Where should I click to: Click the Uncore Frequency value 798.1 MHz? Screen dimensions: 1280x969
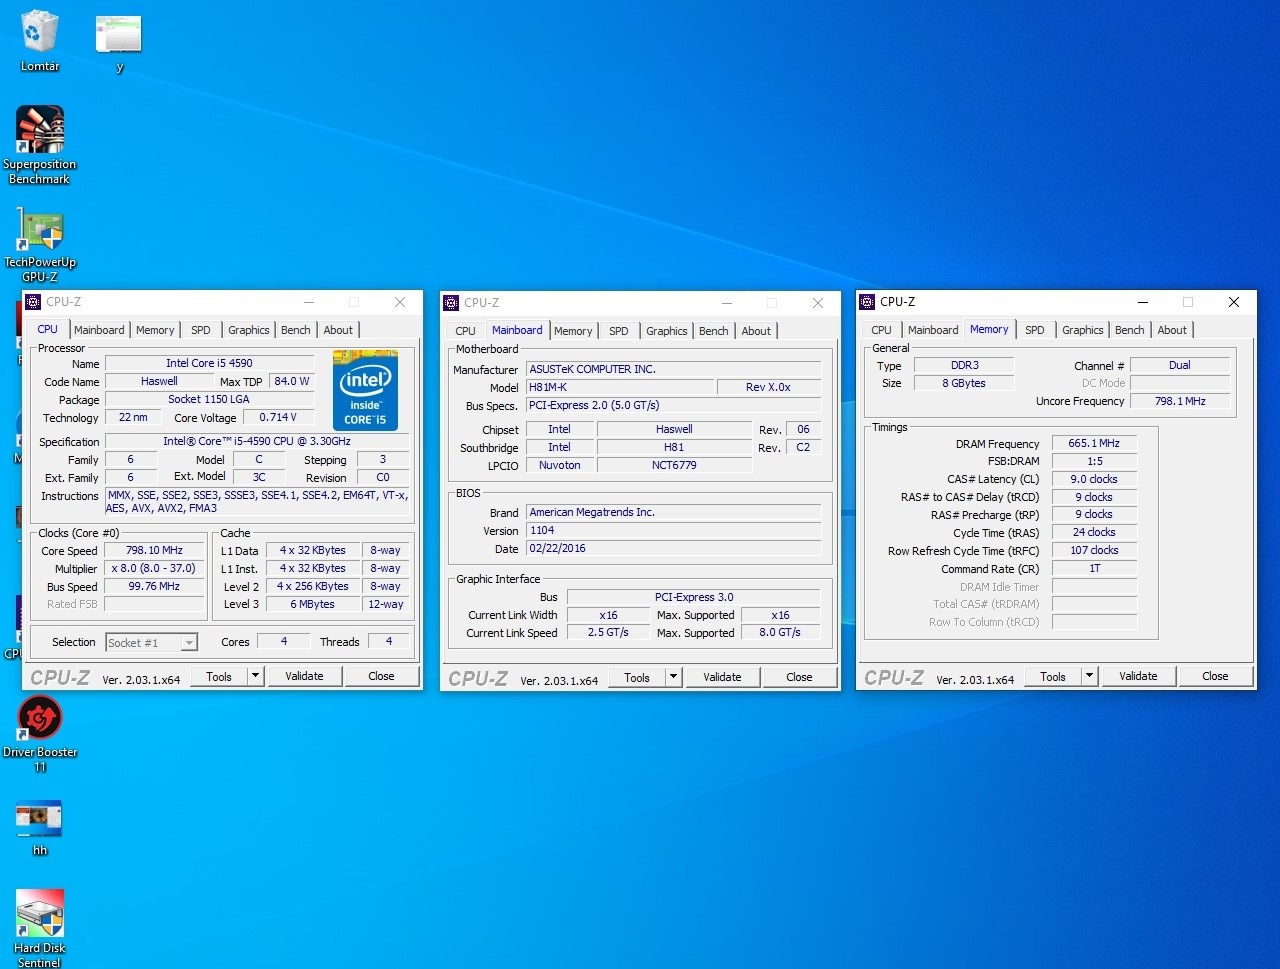[x=1180, y=401]
